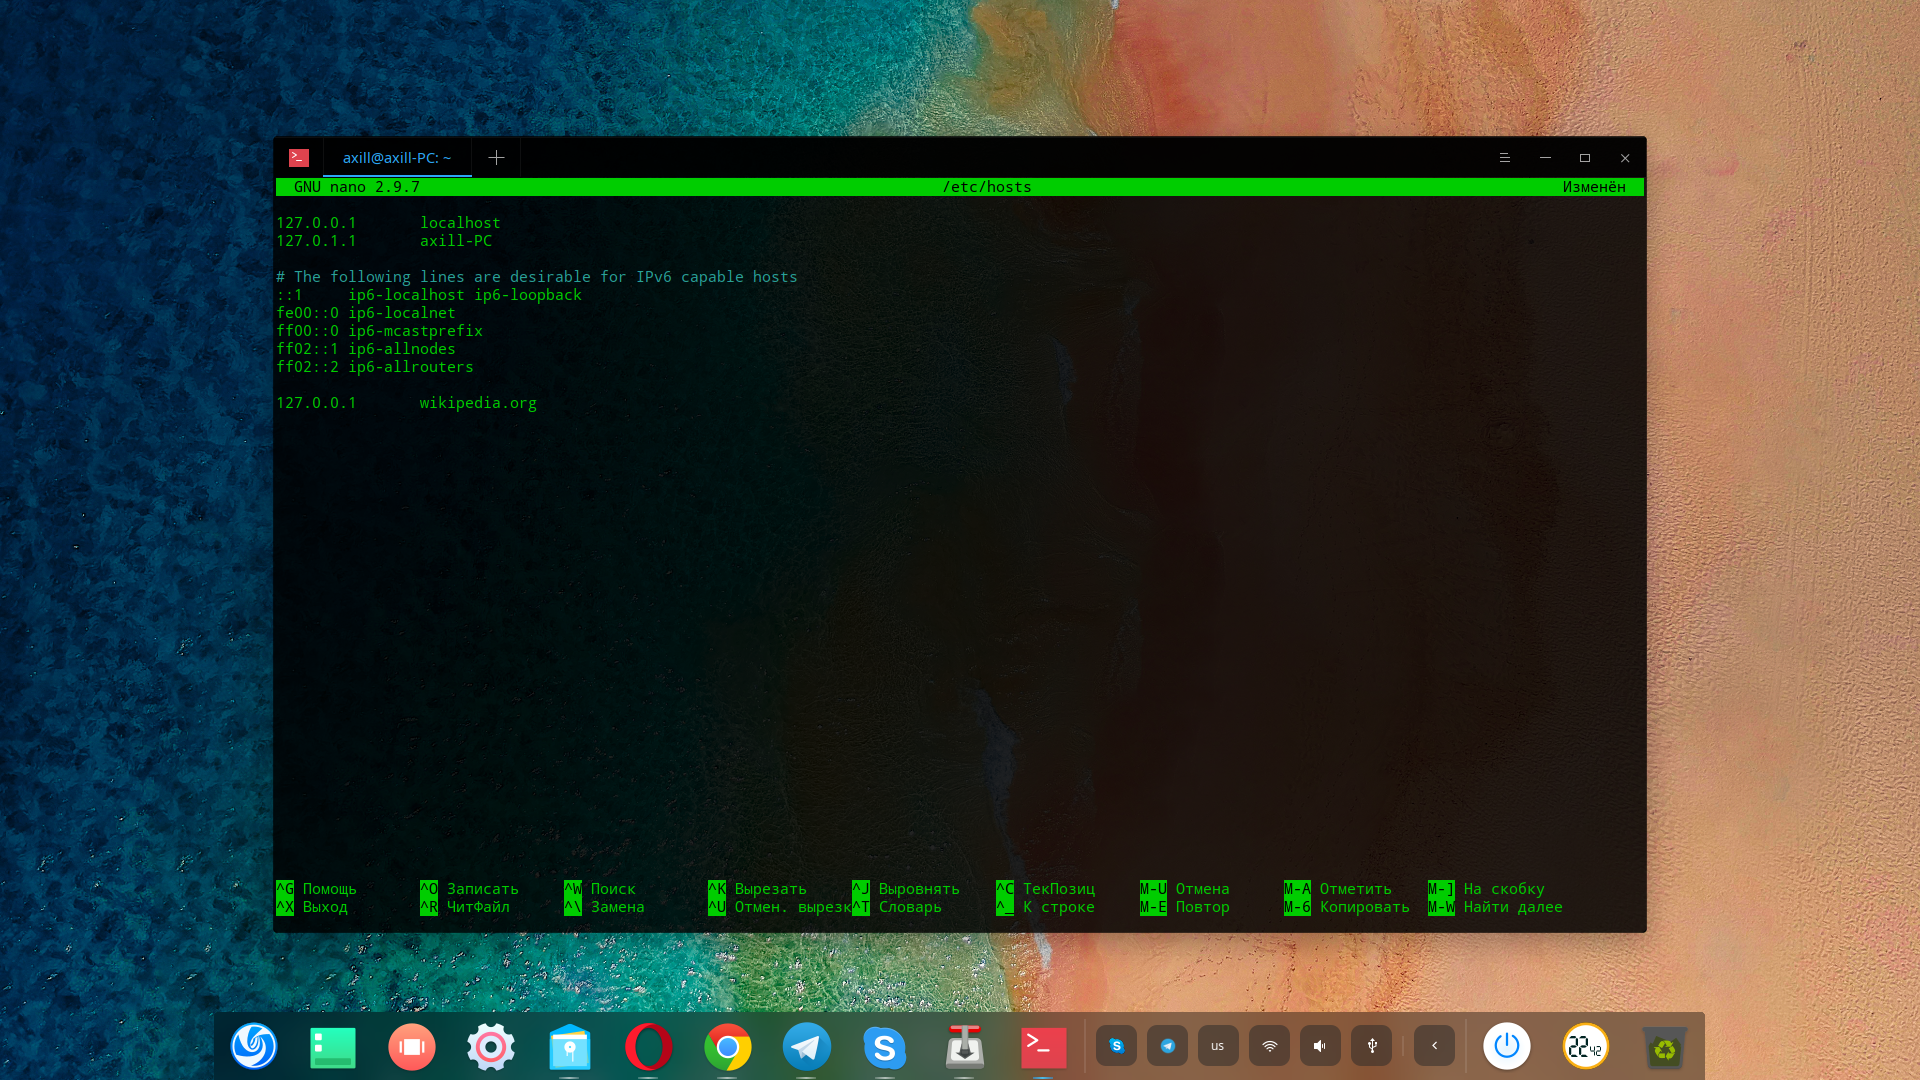Collapse the system tray arrow
Image resolution: width=1920 pixels, height=1080 pixels.
point(1434,1046)
